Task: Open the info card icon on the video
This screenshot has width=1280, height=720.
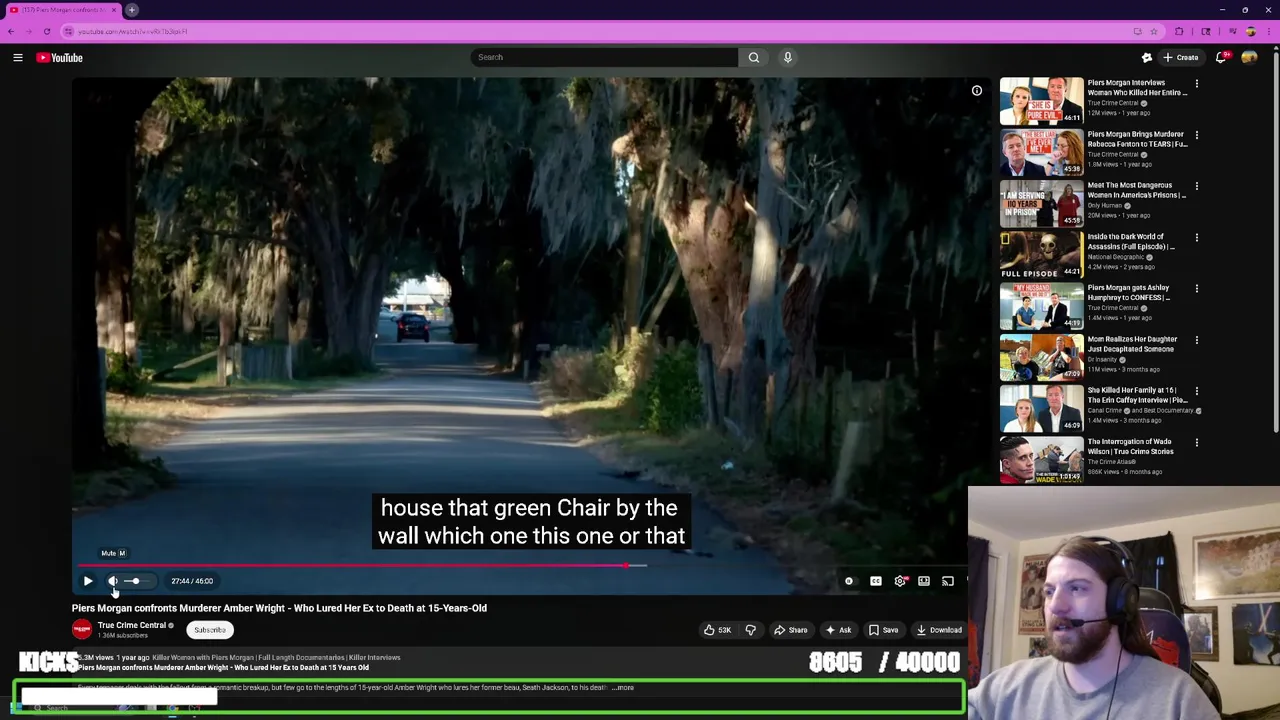Action: click(977, 91)
